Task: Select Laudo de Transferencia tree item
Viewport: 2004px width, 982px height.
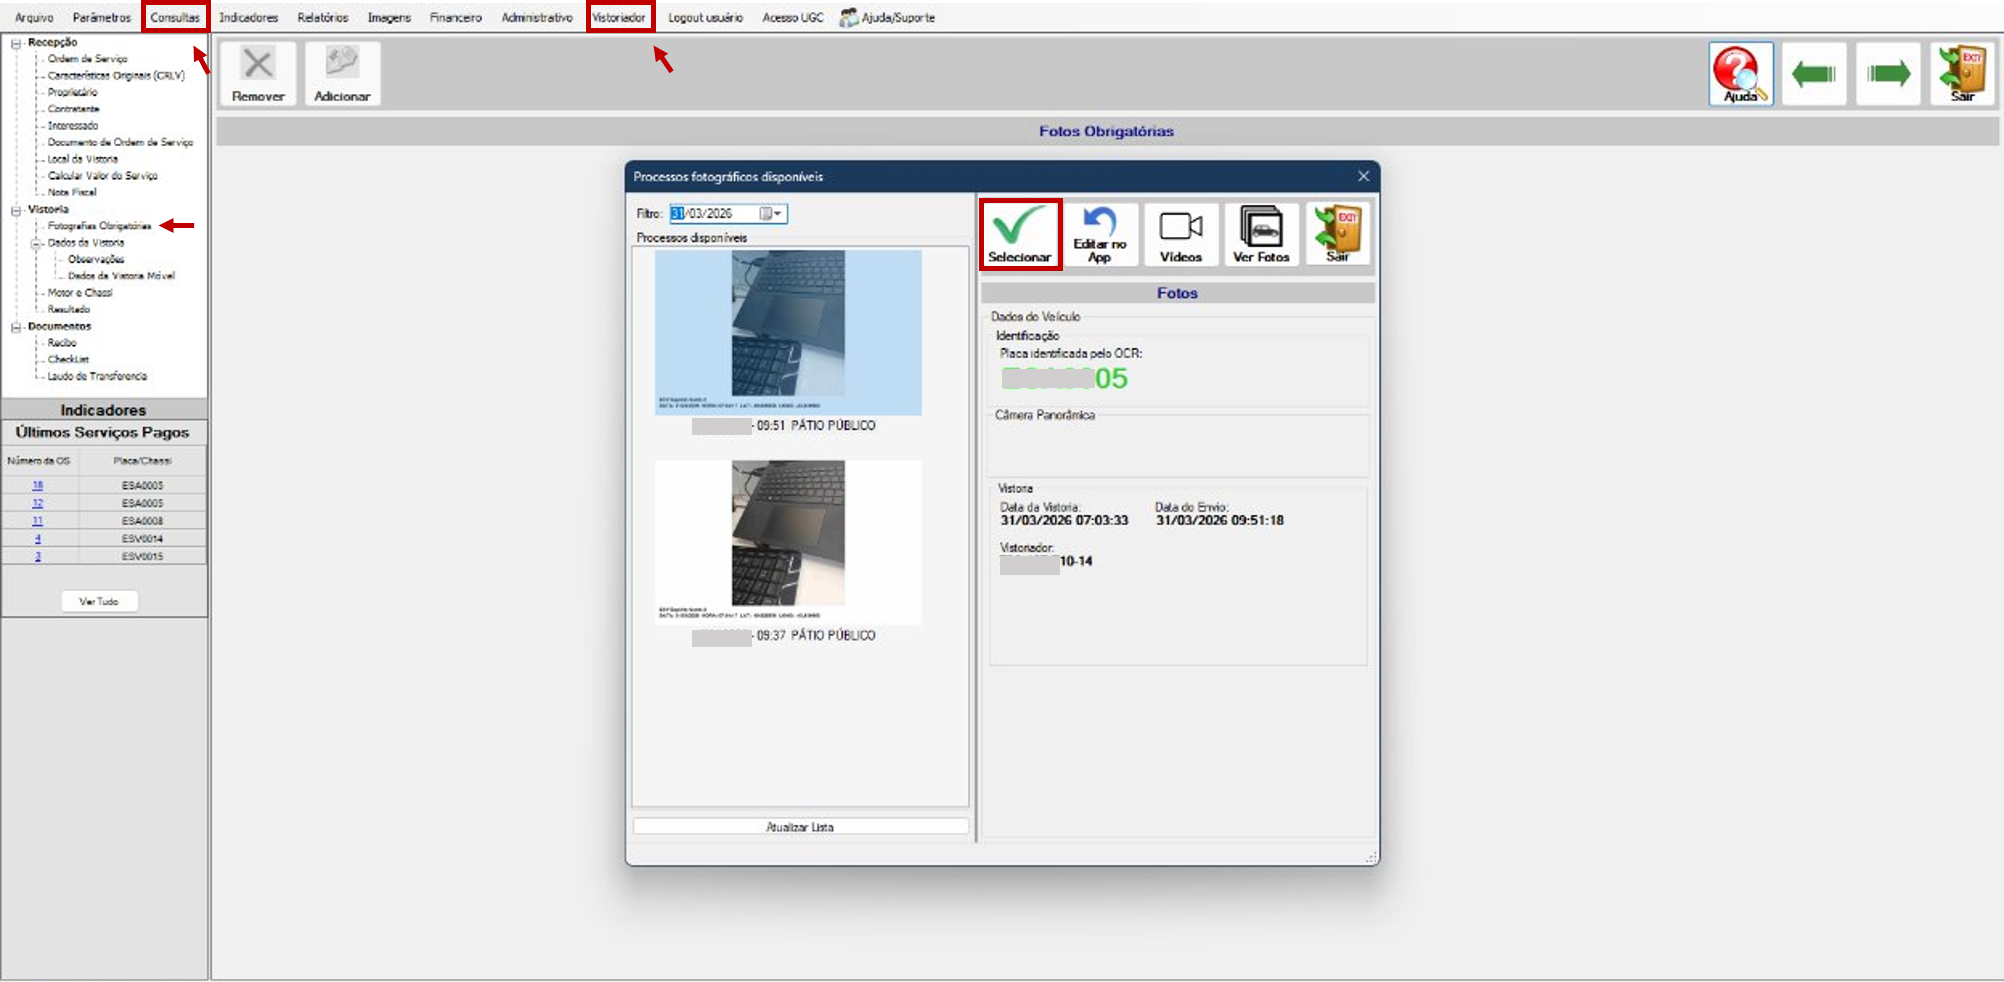Action: pyautogui.click(x=97, y=376)
